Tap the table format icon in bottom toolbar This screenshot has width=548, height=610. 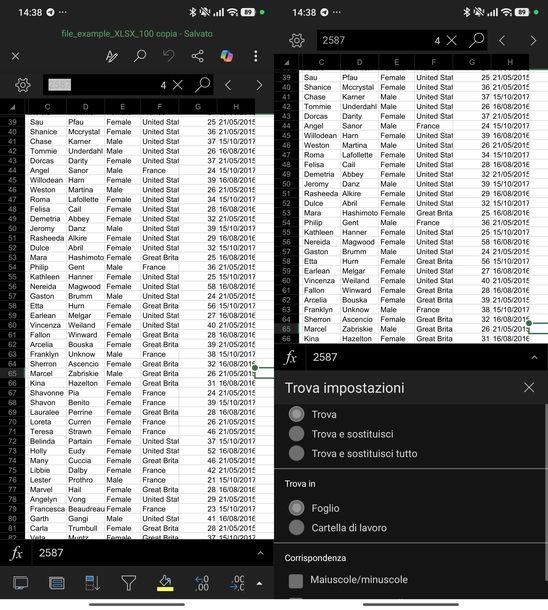57,583
